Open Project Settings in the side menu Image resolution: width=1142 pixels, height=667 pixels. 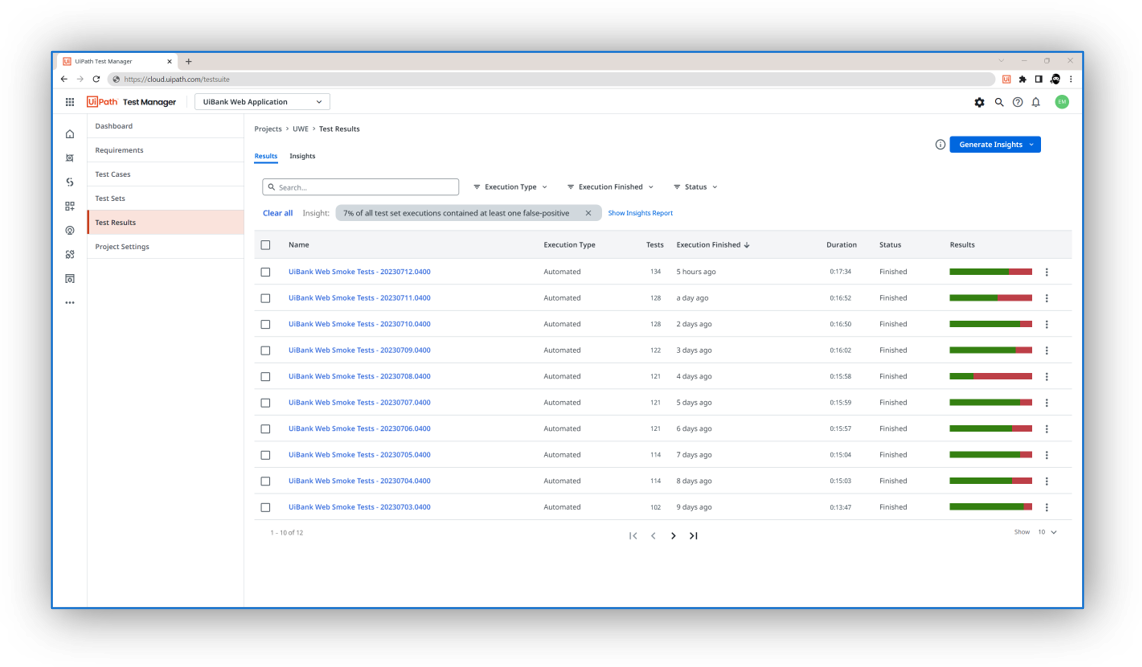(165, 247)
